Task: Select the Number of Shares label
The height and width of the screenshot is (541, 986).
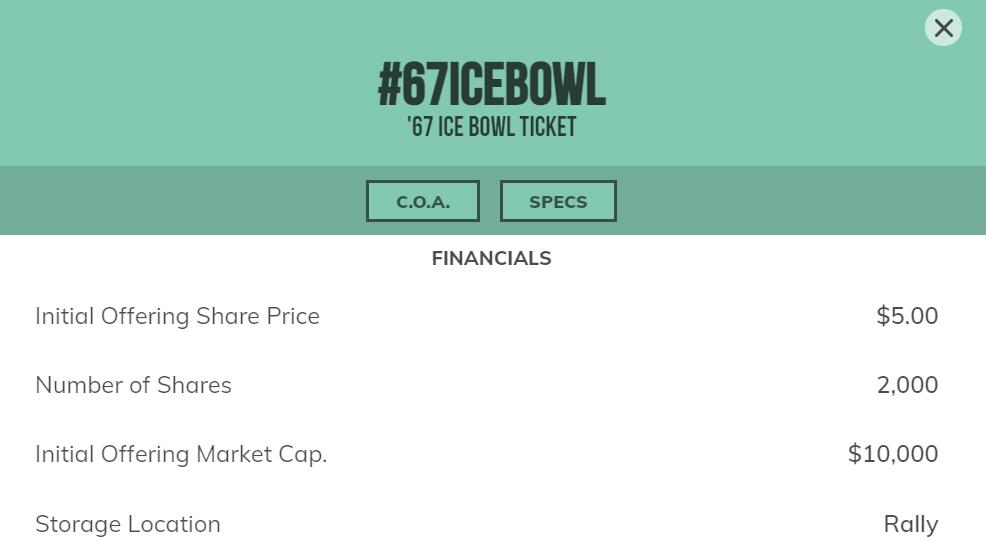Action: point(133,385)
